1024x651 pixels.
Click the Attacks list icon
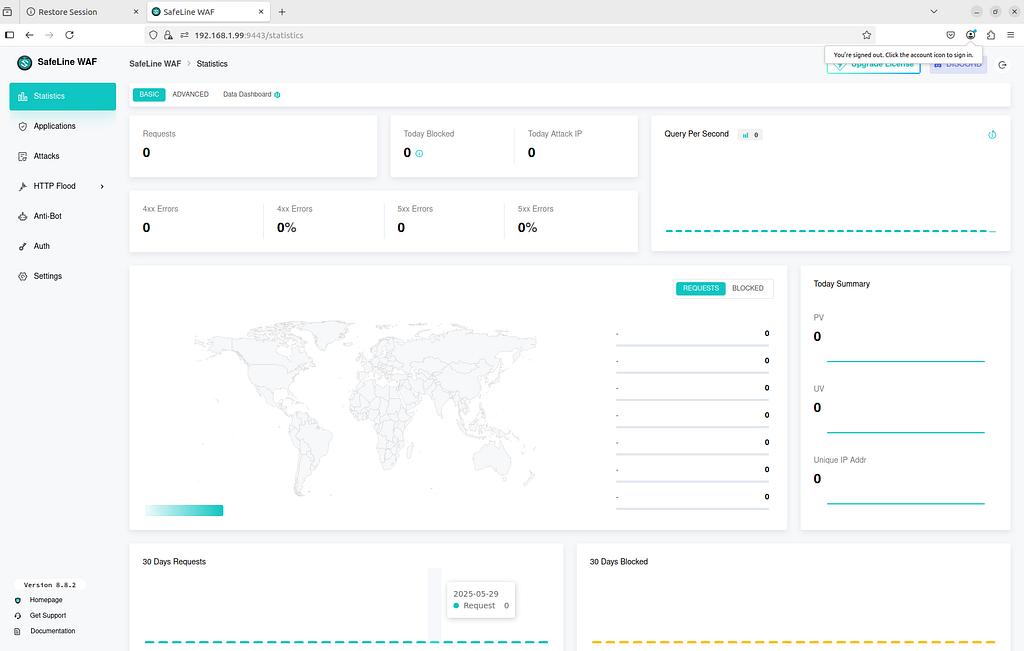point(23,157)
